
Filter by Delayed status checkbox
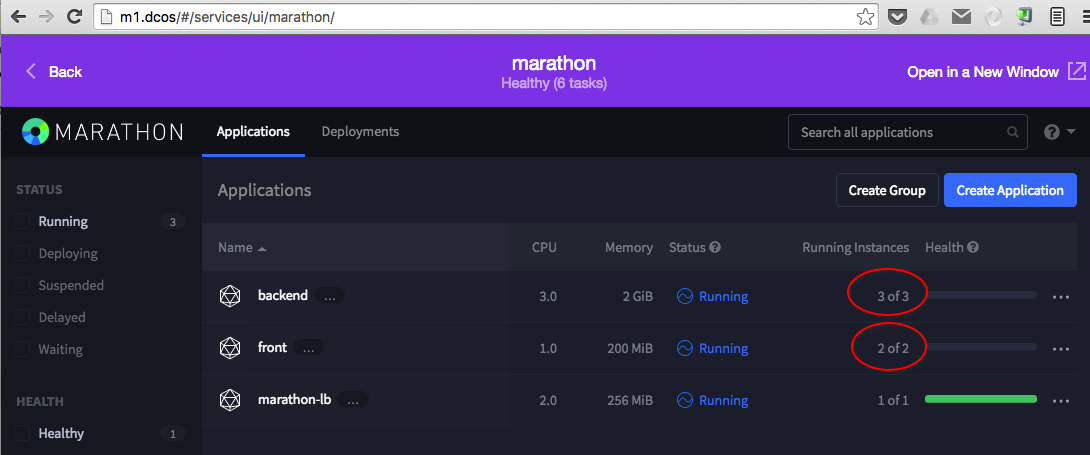pos(22,317)
